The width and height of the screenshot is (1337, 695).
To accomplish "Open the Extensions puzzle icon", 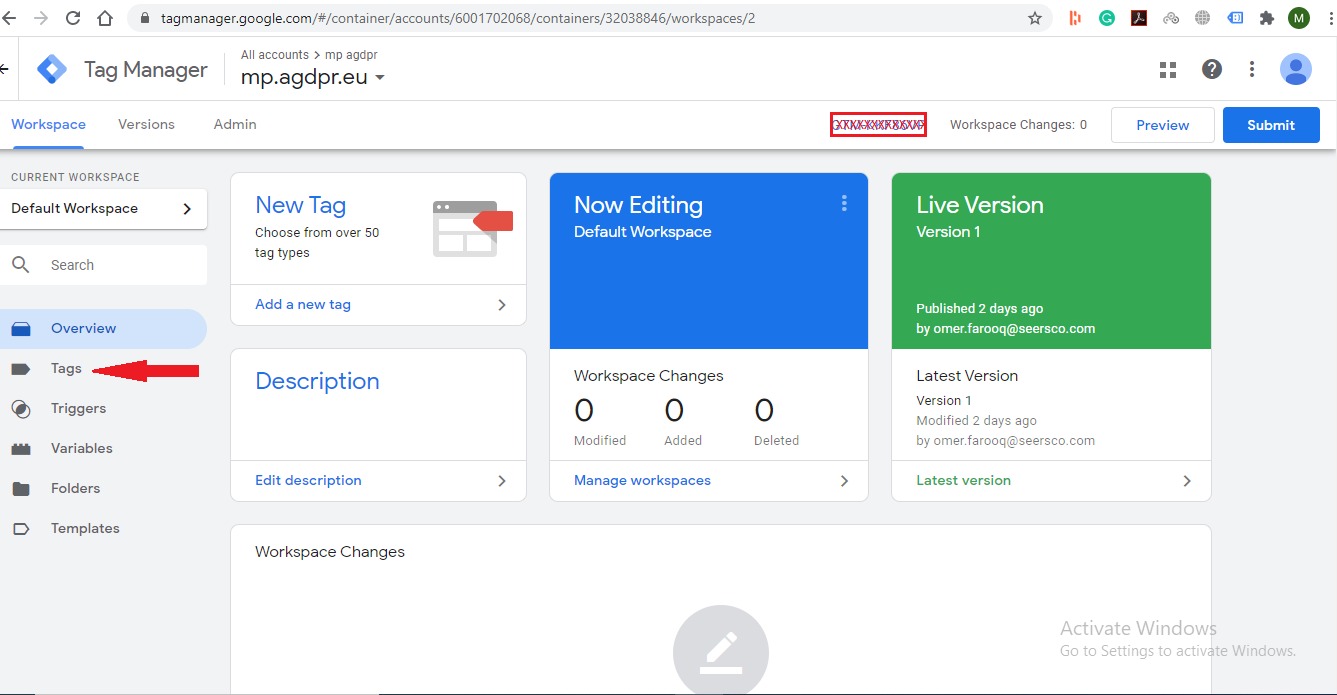I will [1267, 18].
